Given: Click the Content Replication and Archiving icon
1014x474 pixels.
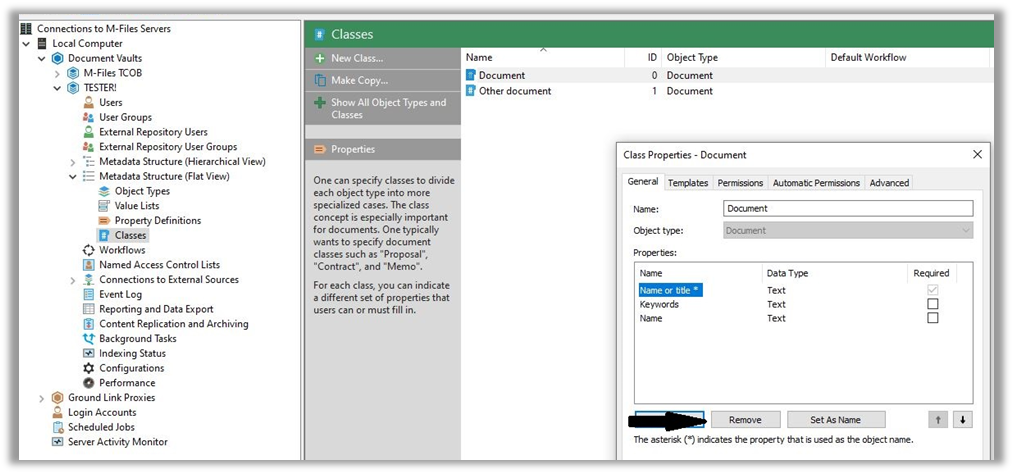Looking at the screenshot, I should point(89,324).
